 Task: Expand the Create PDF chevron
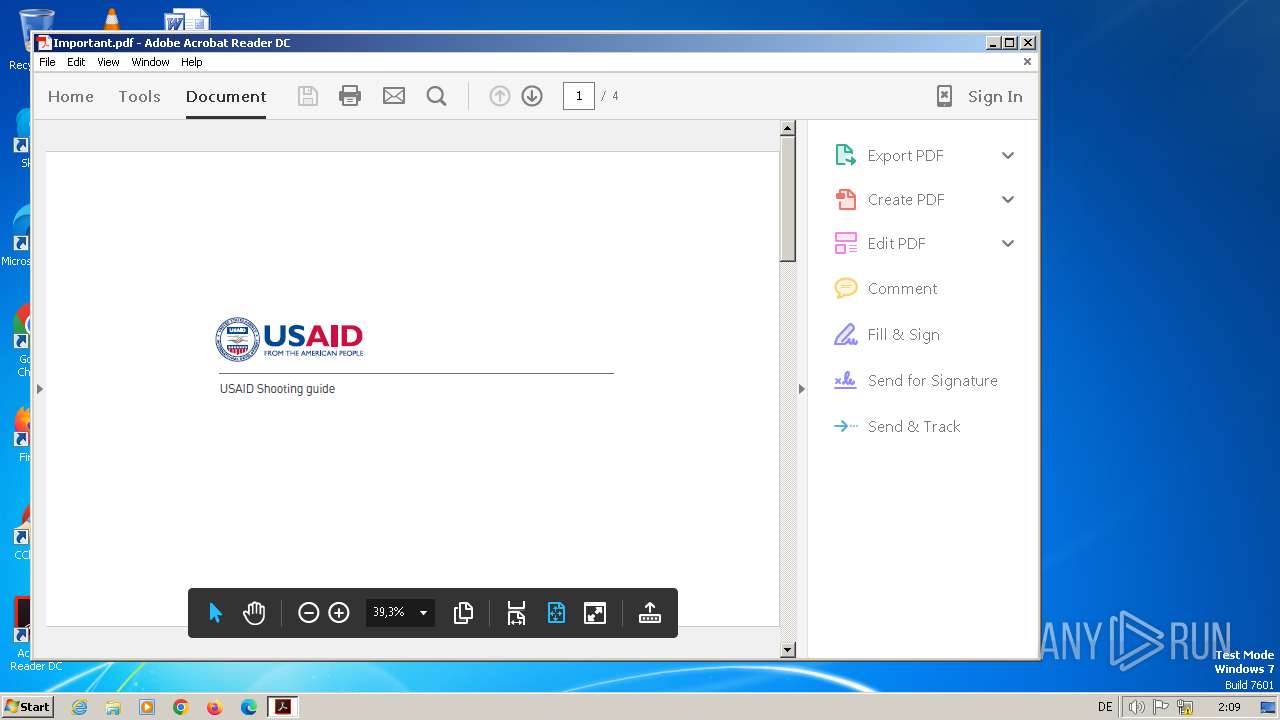(x=1008, y=199)
